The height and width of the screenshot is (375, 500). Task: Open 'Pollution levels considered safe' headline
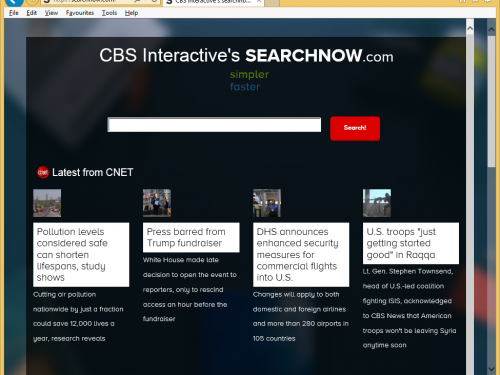tap(81, 255)
